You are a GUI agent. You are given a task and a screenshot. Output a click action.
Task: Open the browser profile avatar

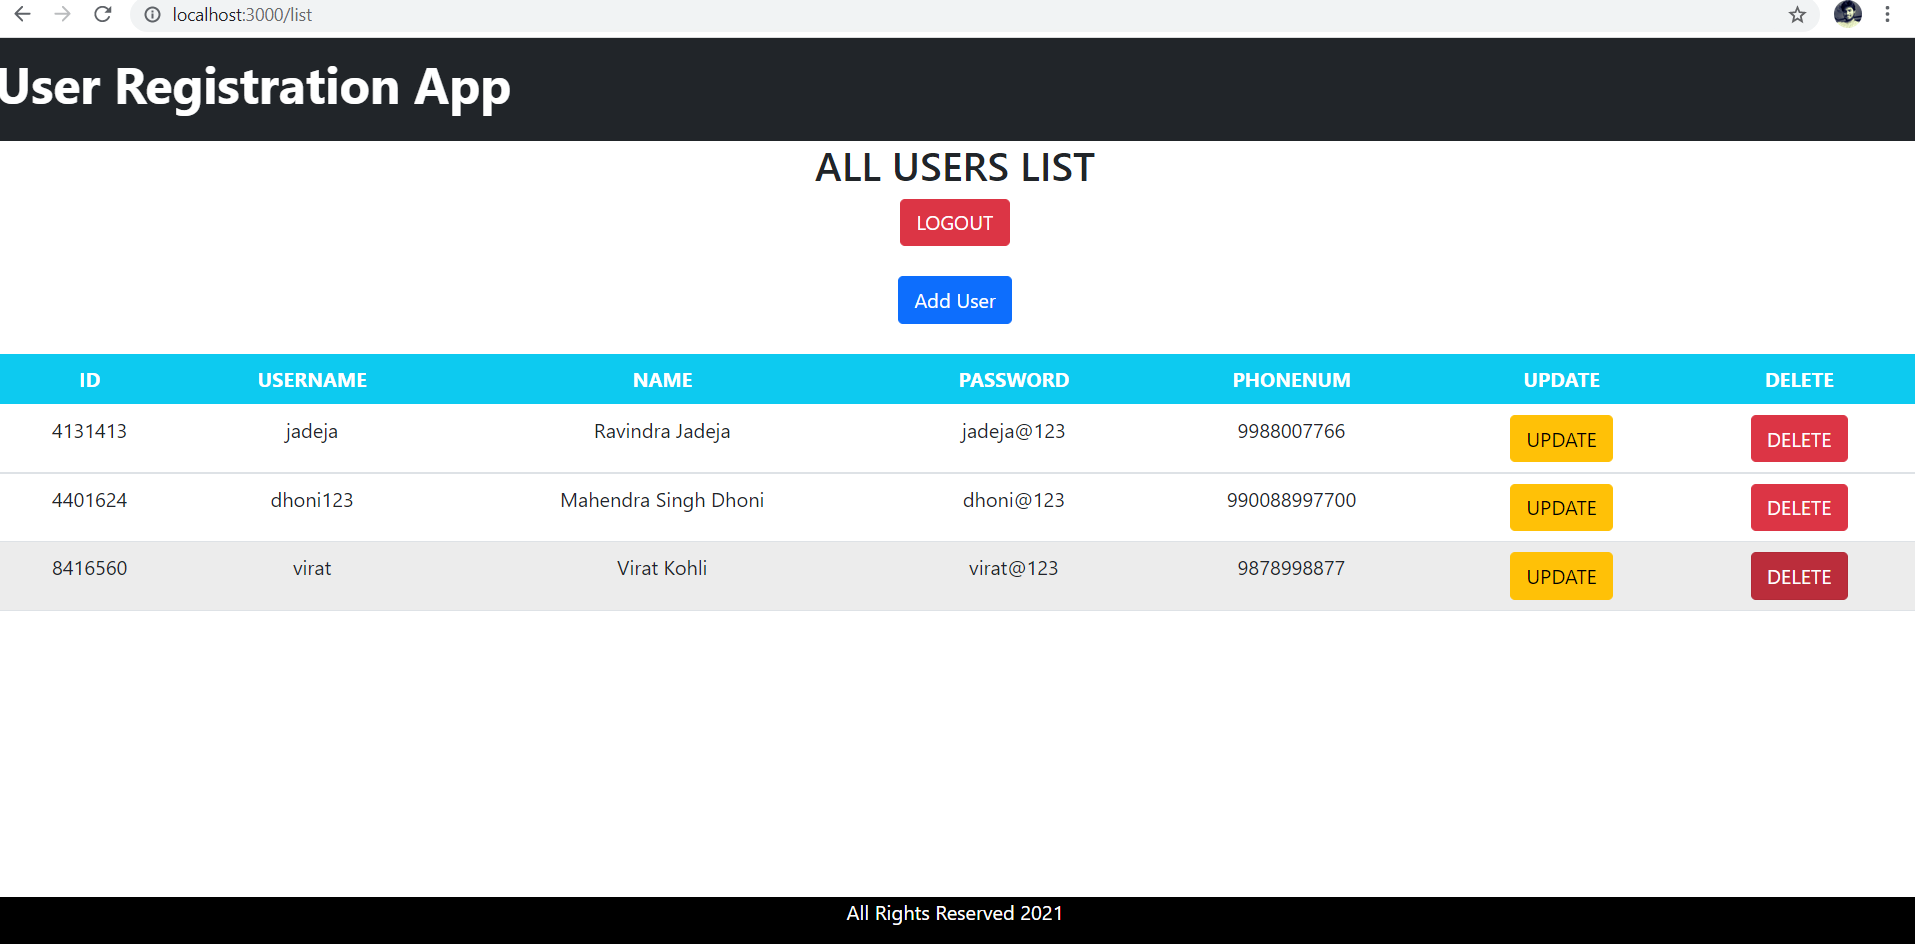pos(1847,13)
